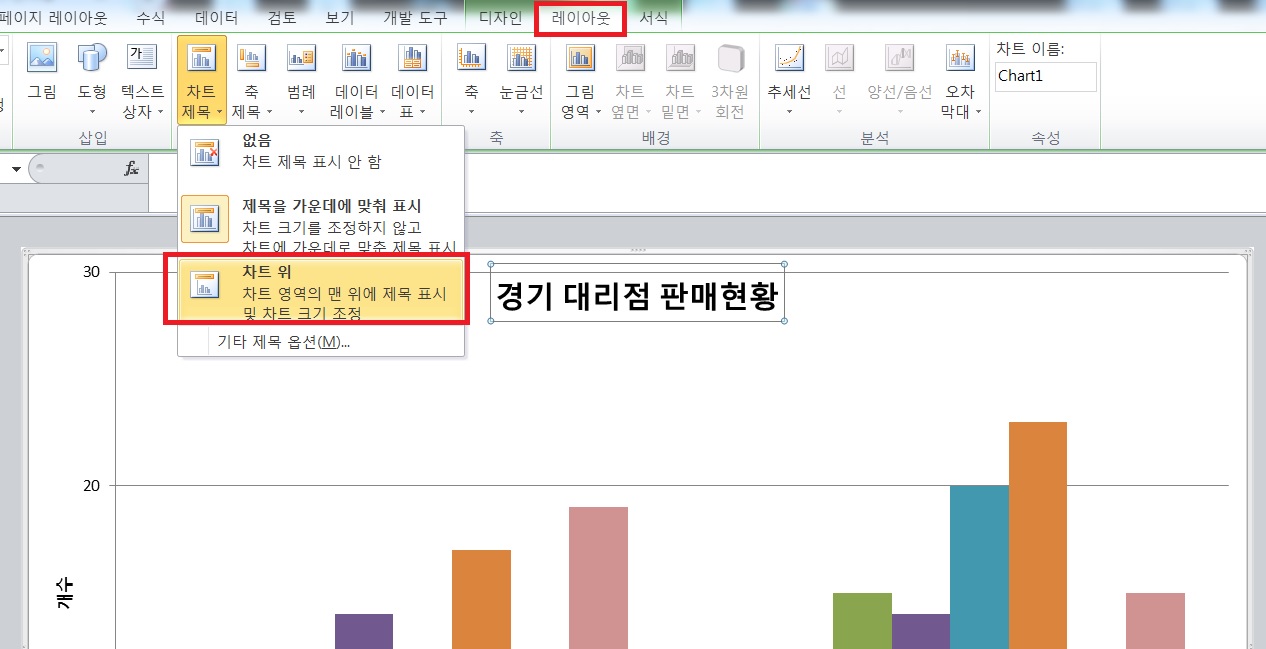
Task: Click the 차트 이름 Chart1 field
Action: [1045, 76]
